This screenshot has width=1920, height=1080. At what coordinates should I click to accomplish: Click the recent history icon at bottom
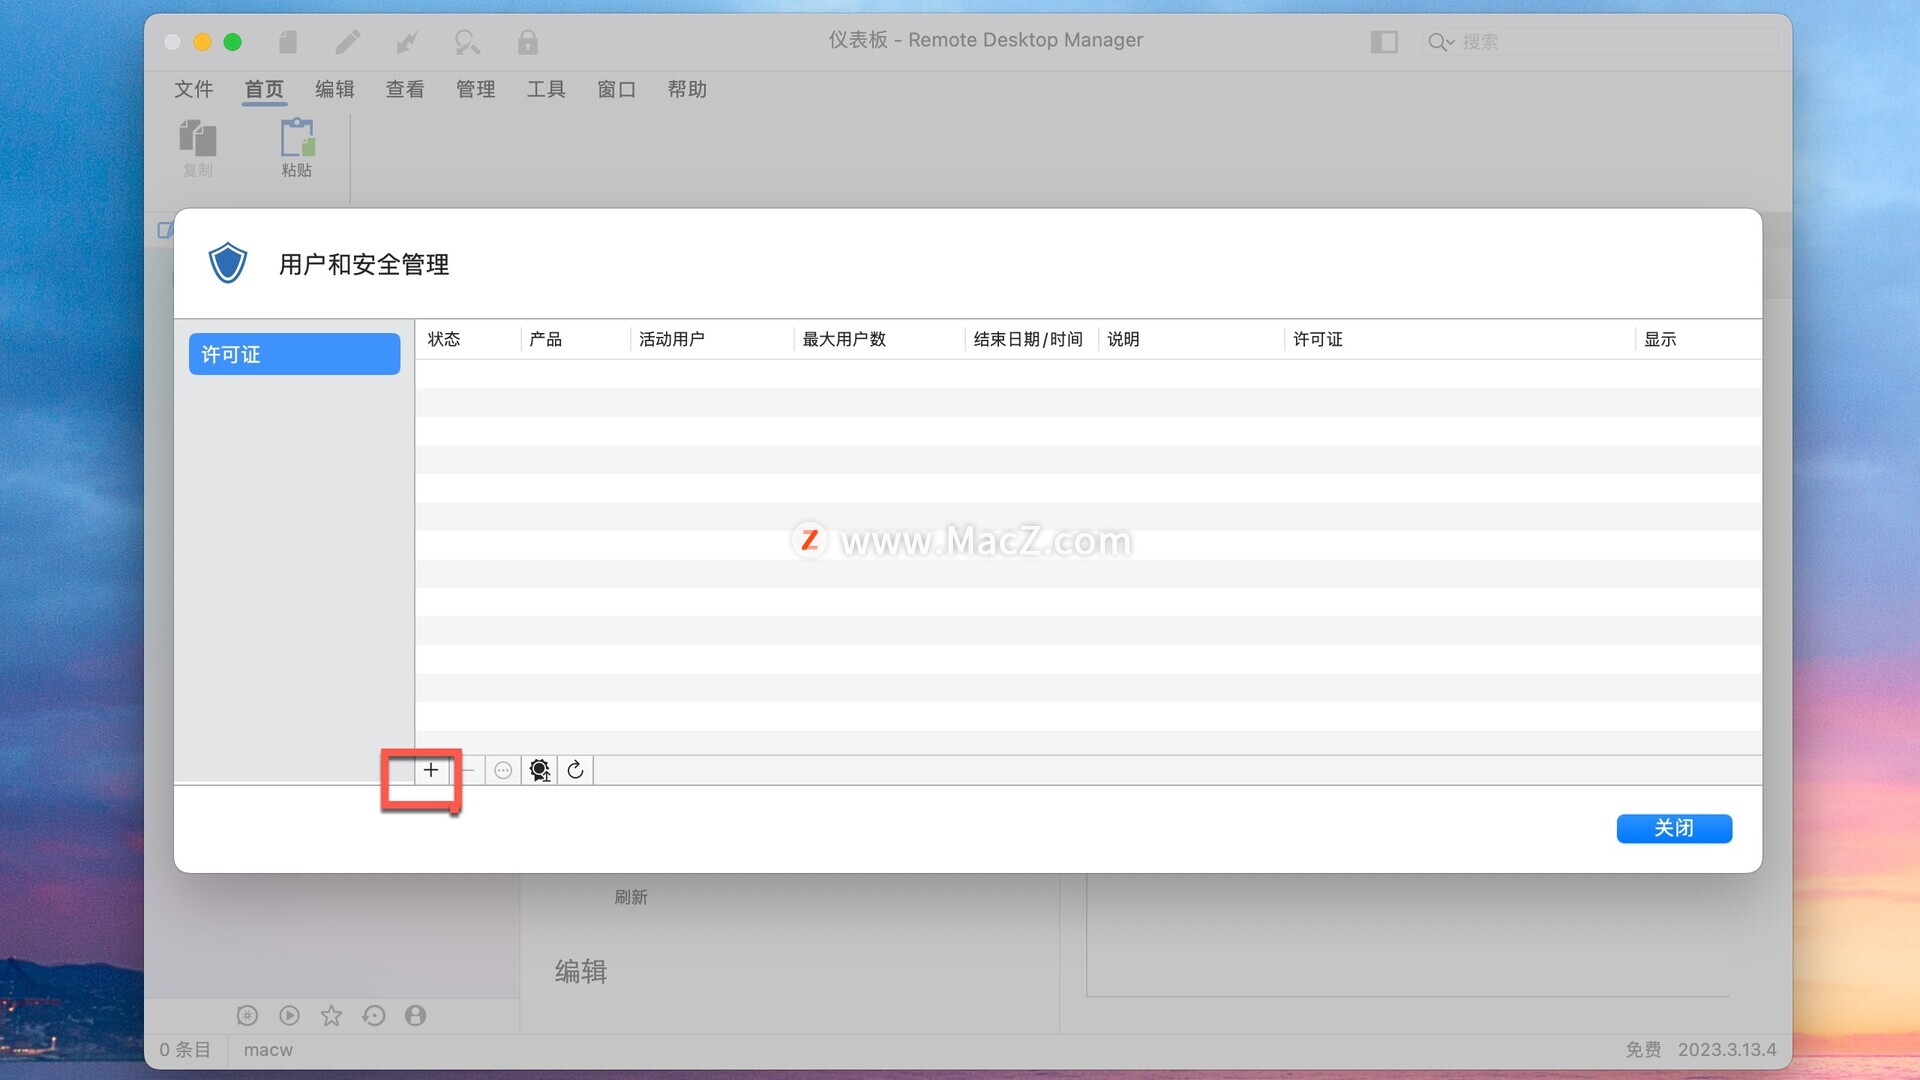[x=374, y=1016]
